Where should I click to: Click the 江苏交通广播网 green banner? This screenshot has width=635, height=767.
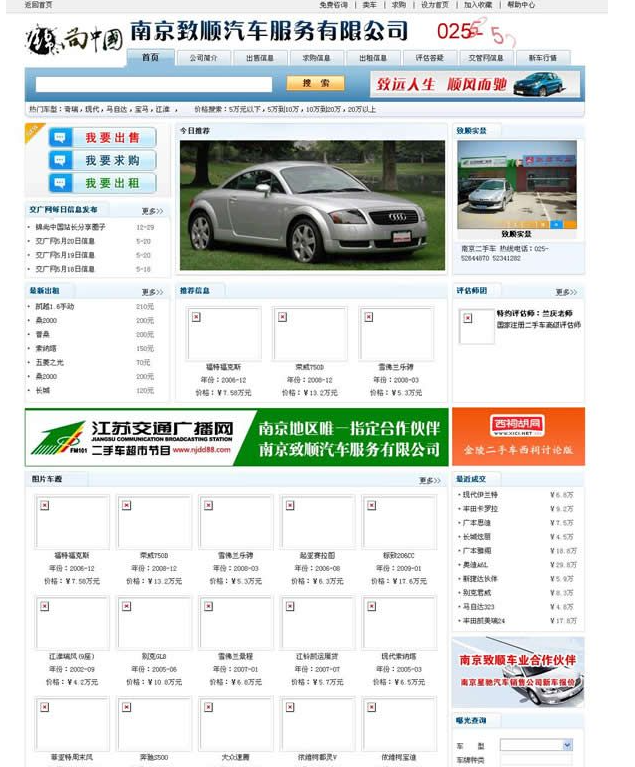[x=237, y=437]
